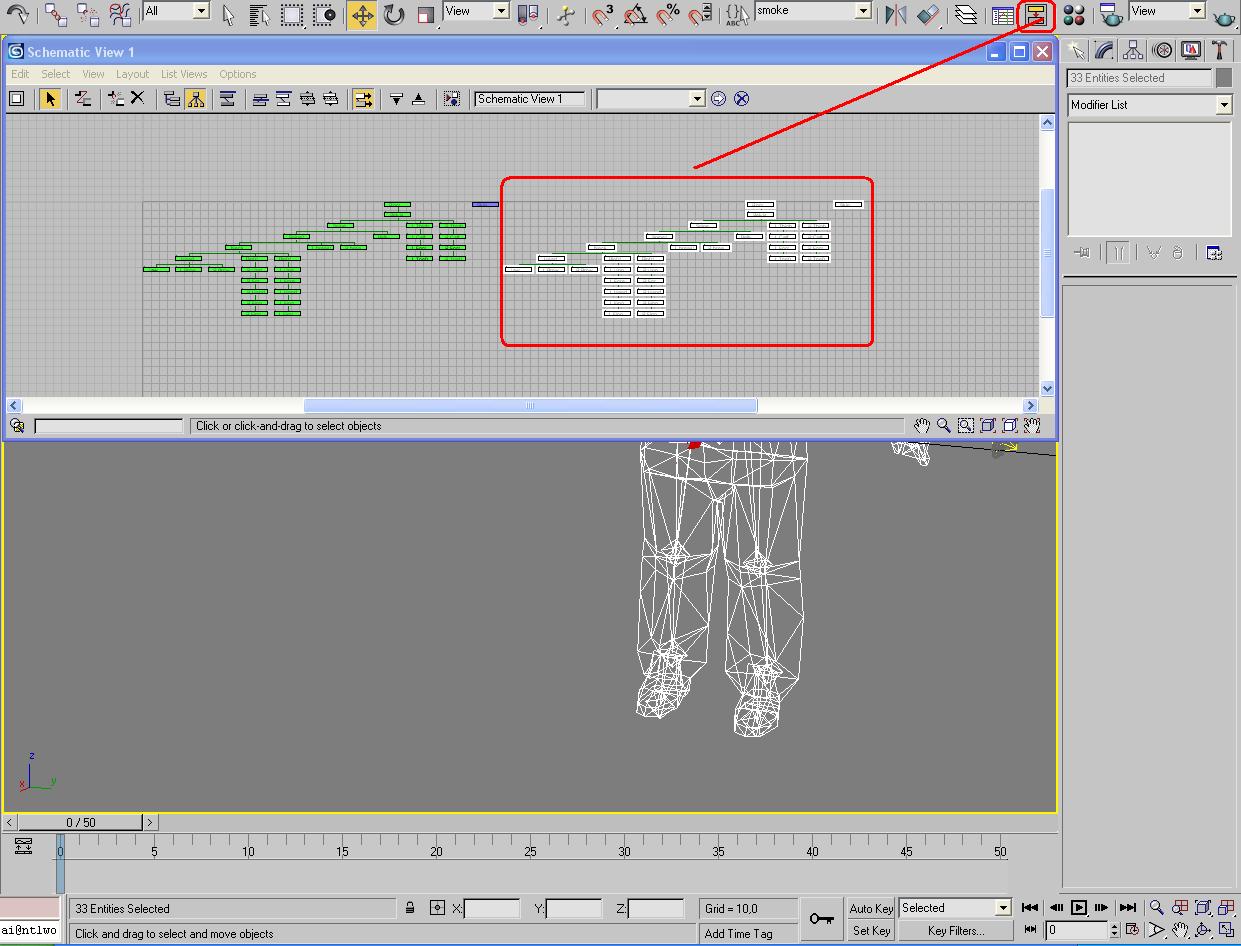The height and width of the screenshot is (946, 1241).
Task: Click the Zoom magnifier in Schematic View
Action: (x=943, y=426)
